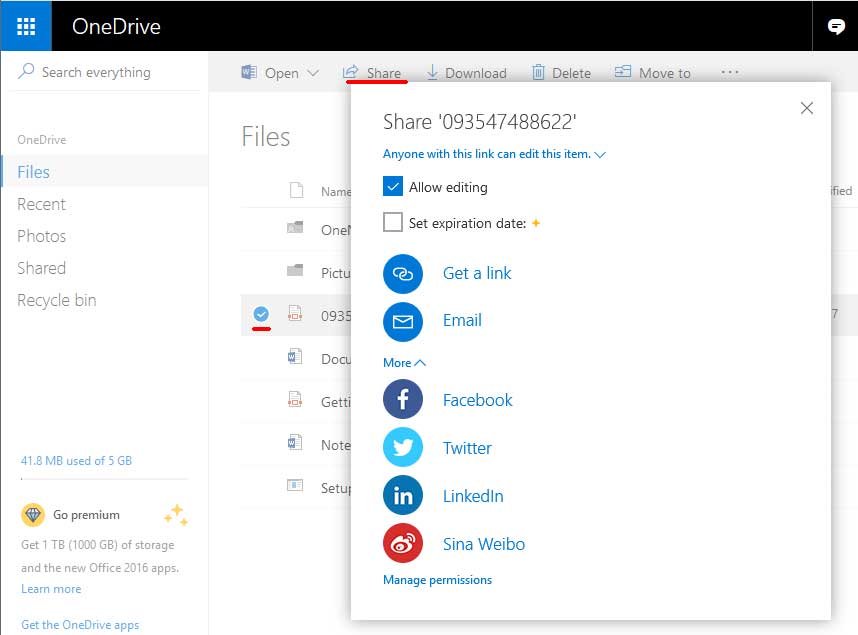This screenshot has width=858, height=635.
Task: Click the Learn more link
Action: [x=51, y=589]
